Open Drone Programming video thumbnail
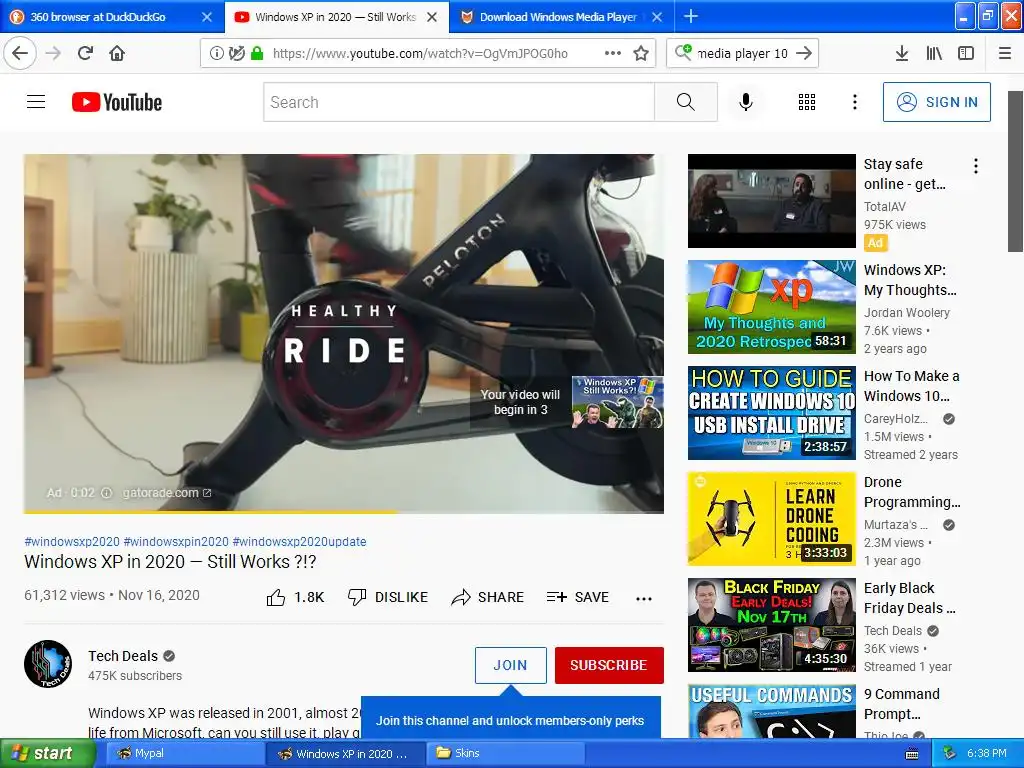This screenshot has height=768, width=1024. (x=771, y=519)
